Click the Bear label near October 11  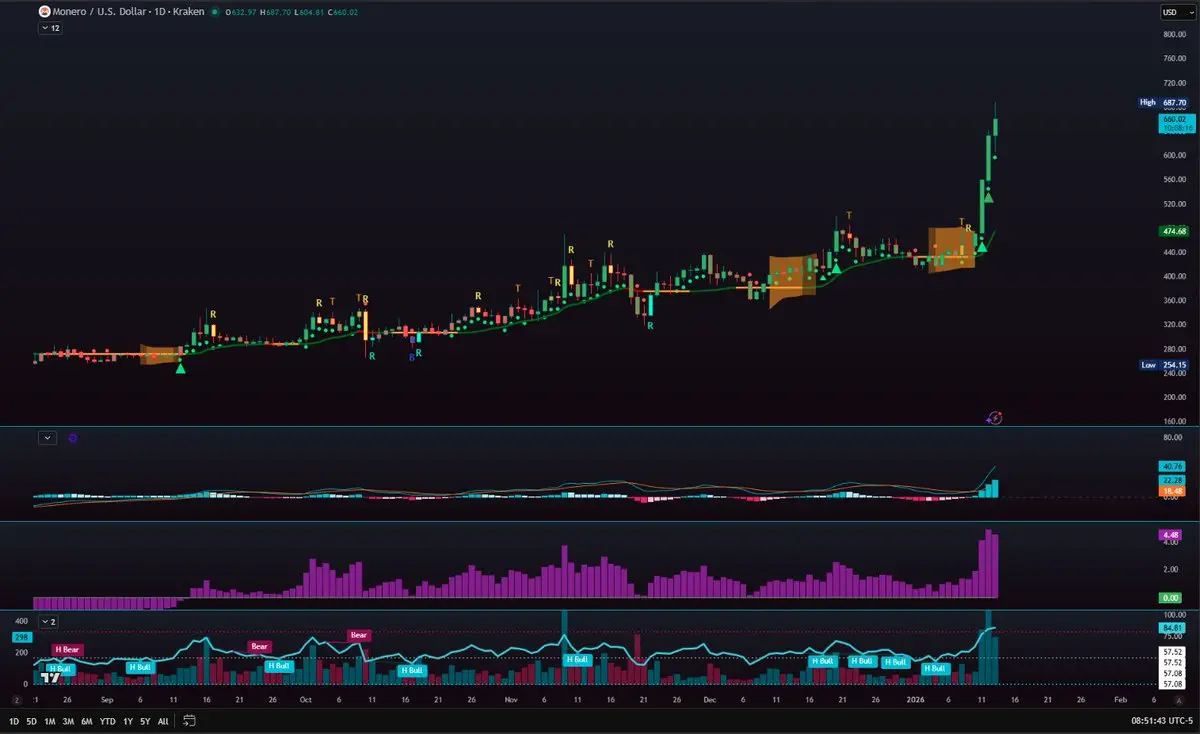(359, 635)
